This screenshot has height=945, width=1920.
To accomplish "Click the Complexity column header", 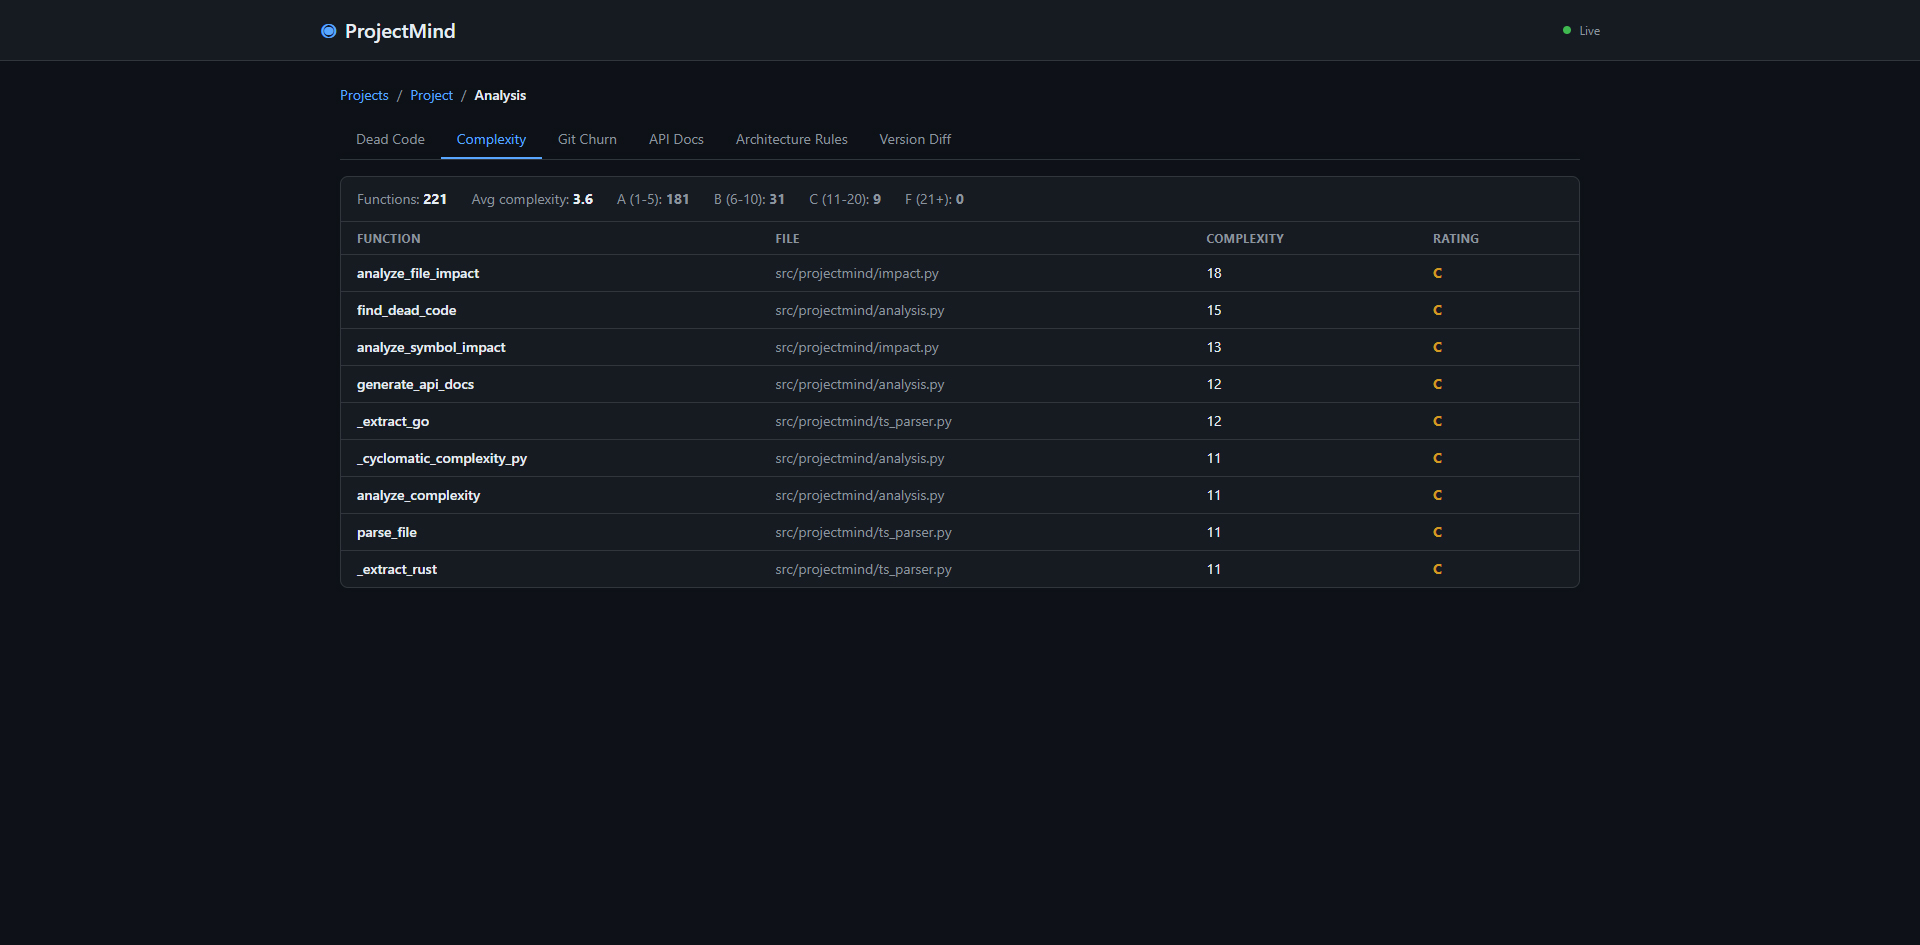I will point(1244,239).
